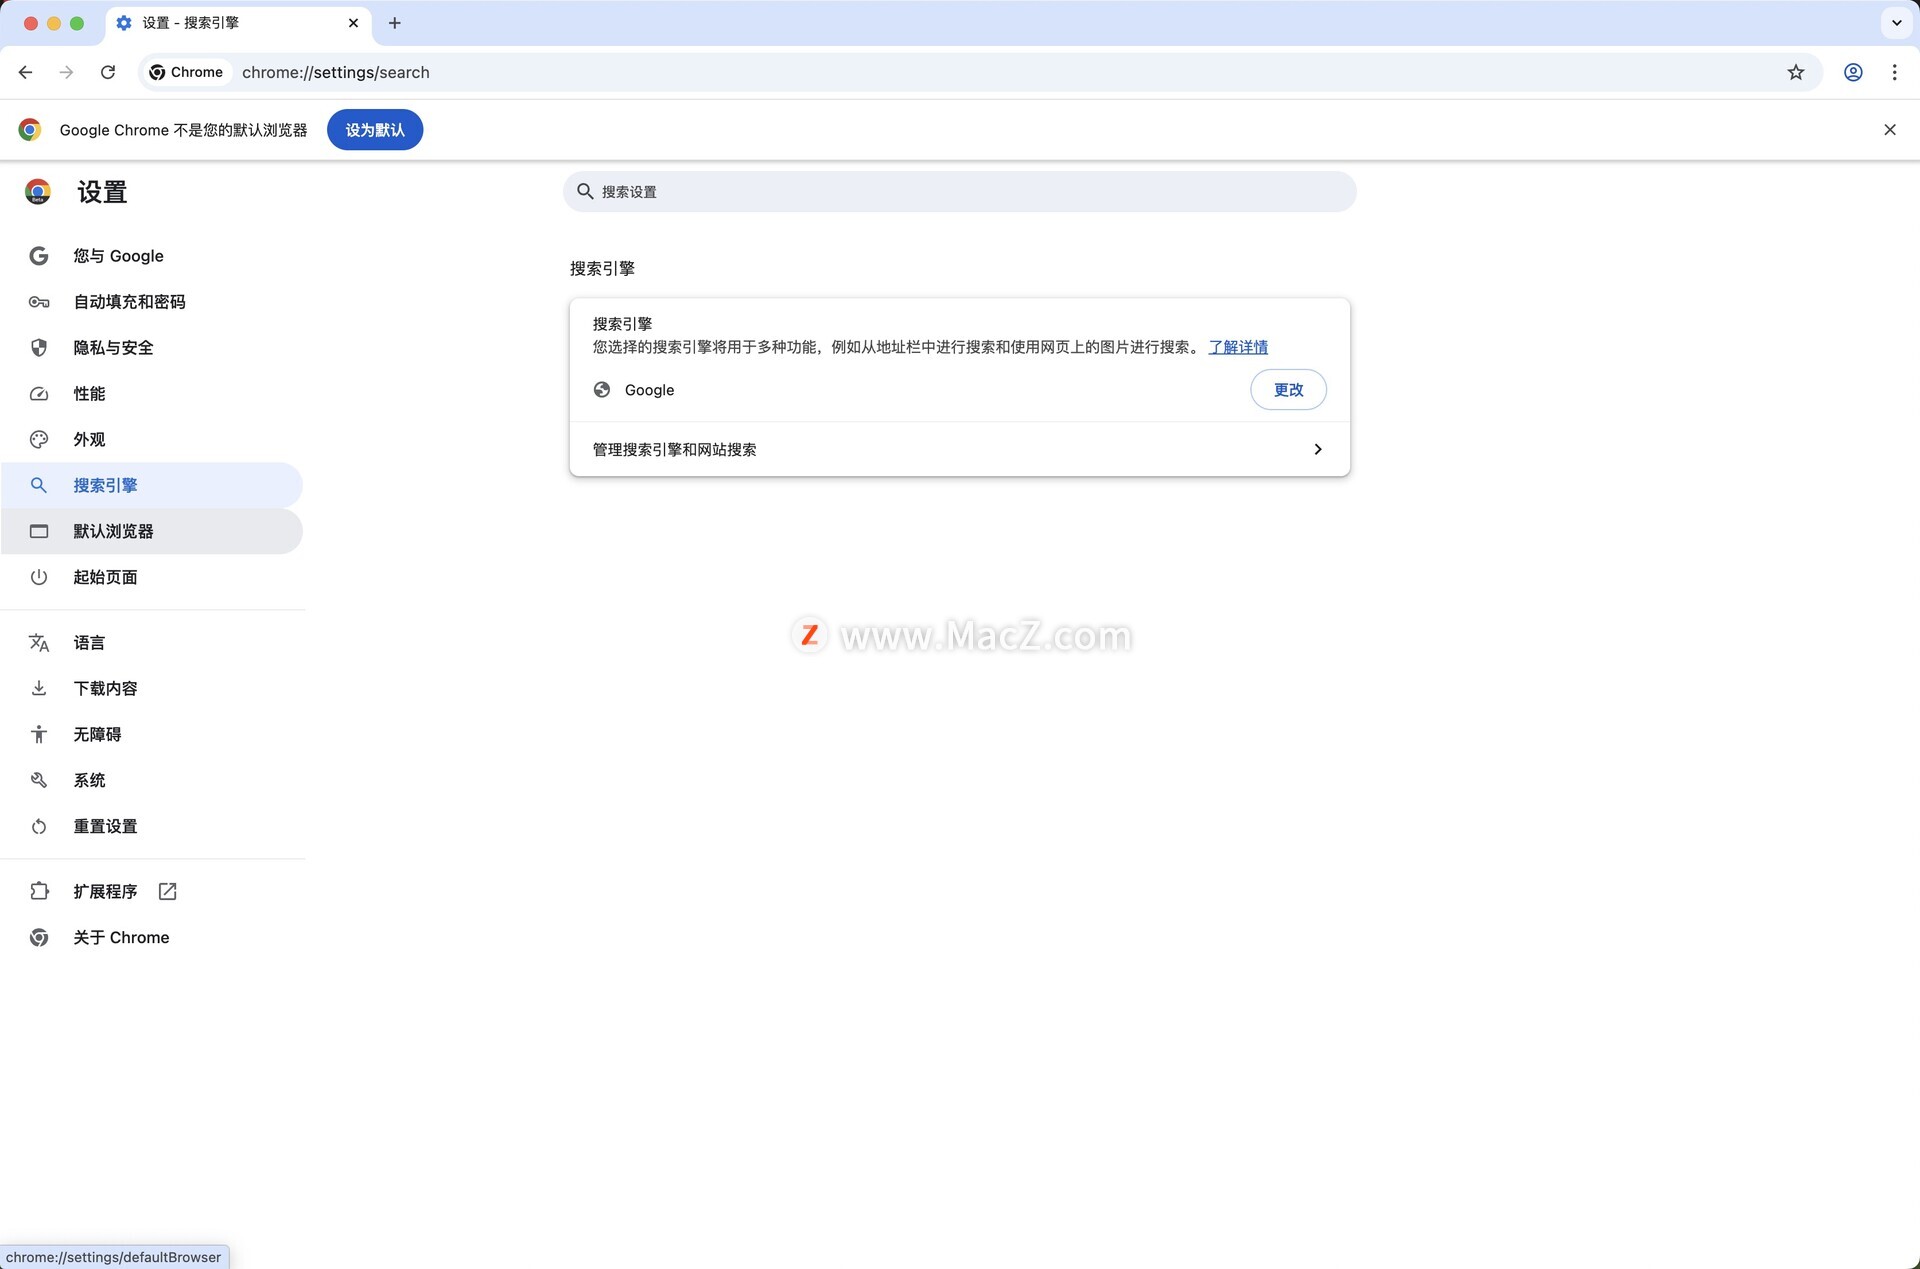Open 扩展程序 page

[152, 891]
